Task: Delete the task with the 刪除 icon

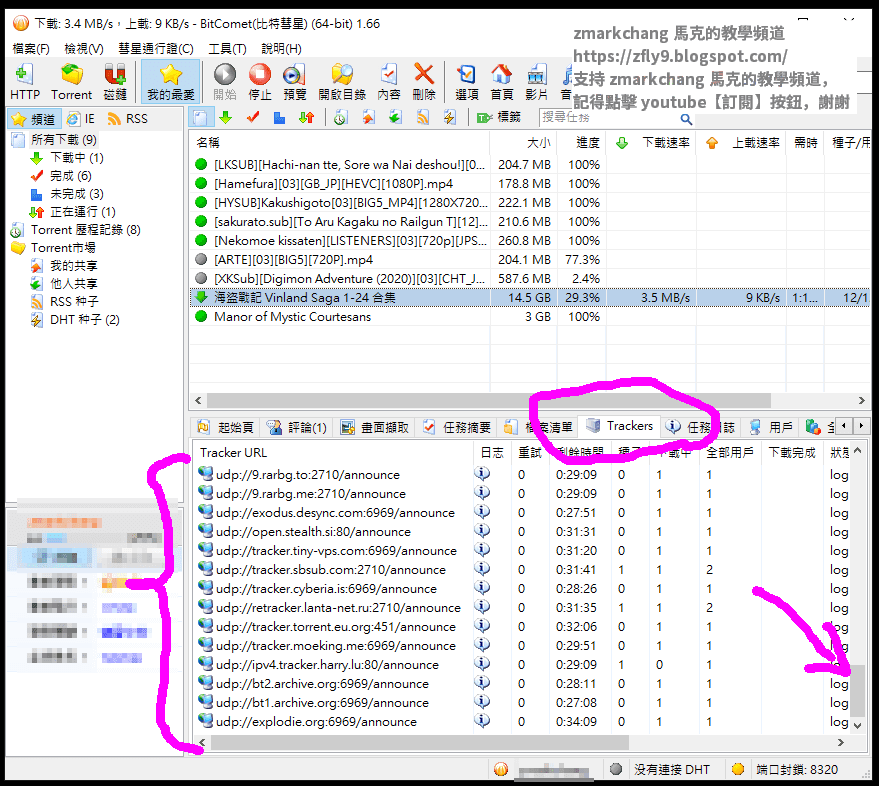Action: [x=424, y=81]
